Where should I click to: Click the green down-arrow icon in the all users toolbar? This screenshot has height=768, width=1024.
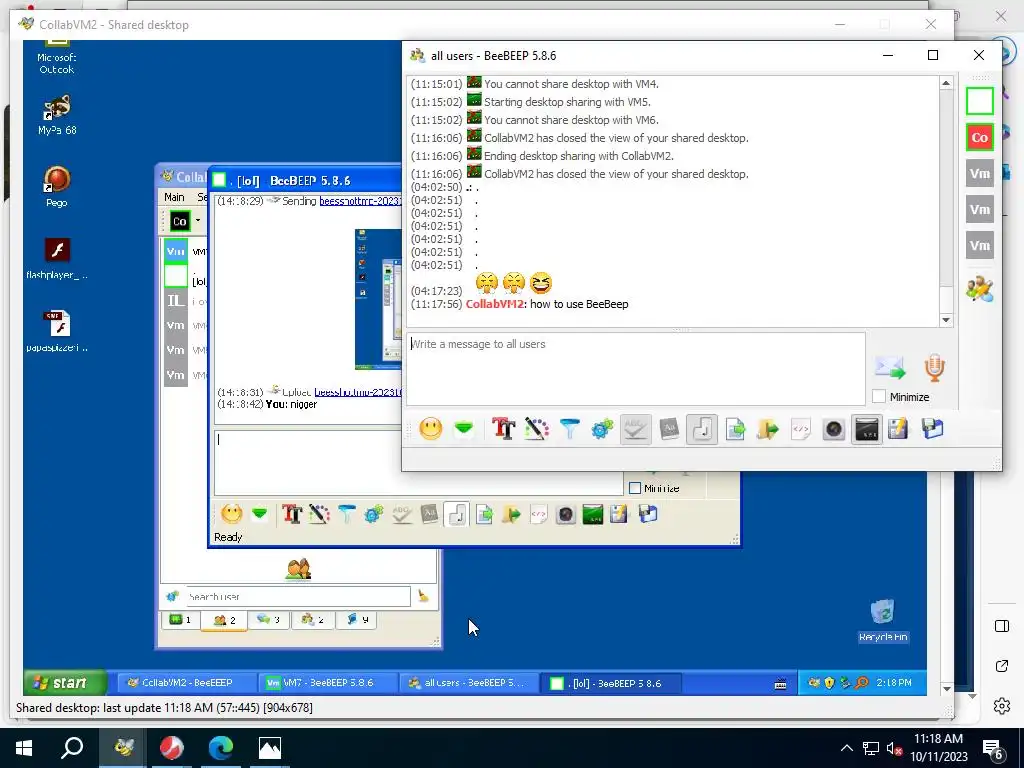[464, 429]
